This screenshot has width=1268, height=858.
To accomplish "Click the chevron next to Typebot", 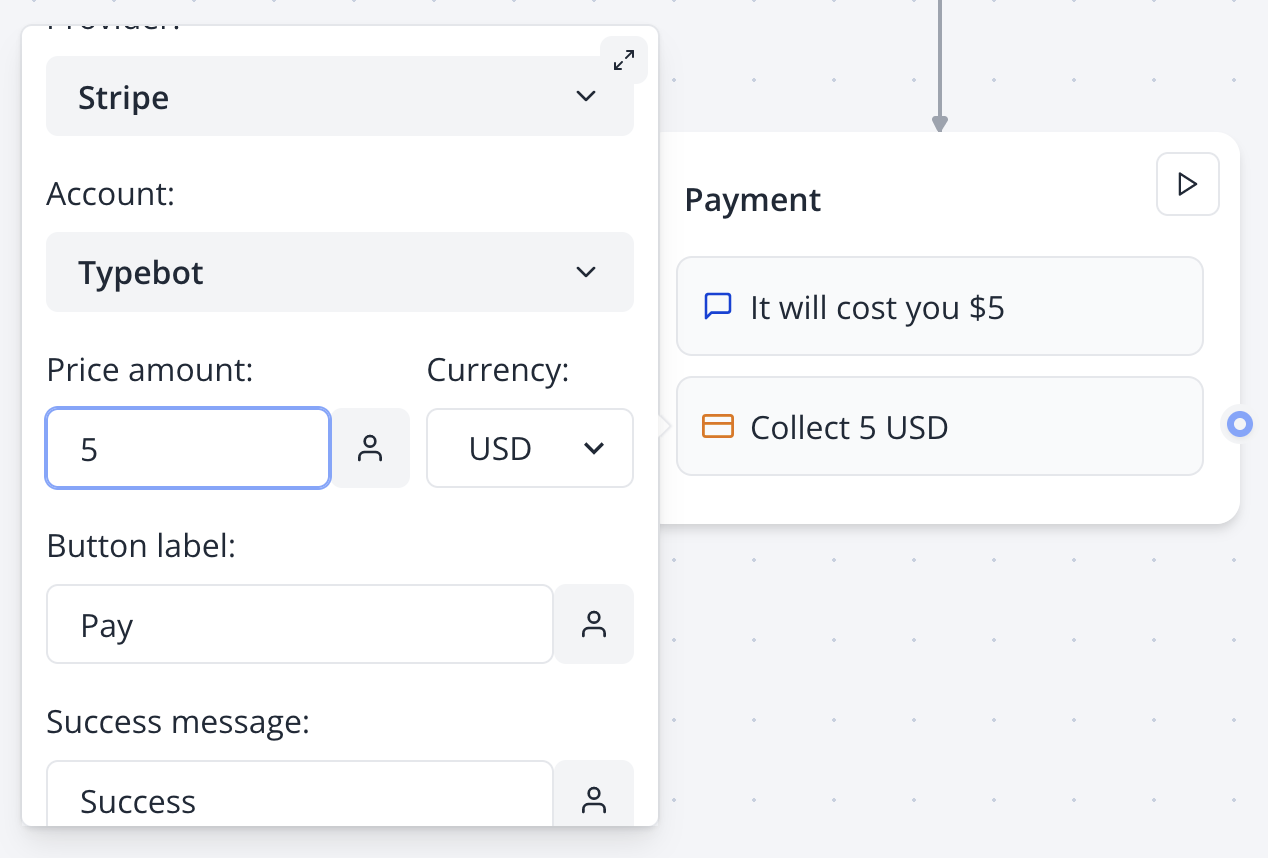I will click(x=586, y=272).
